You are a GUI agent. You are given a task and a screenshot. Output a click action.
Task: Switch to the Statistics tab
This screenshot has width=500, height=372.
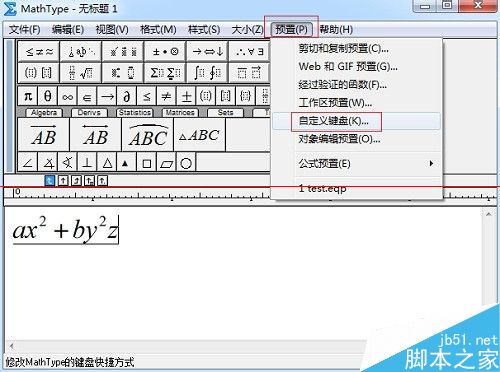point(135,113)
